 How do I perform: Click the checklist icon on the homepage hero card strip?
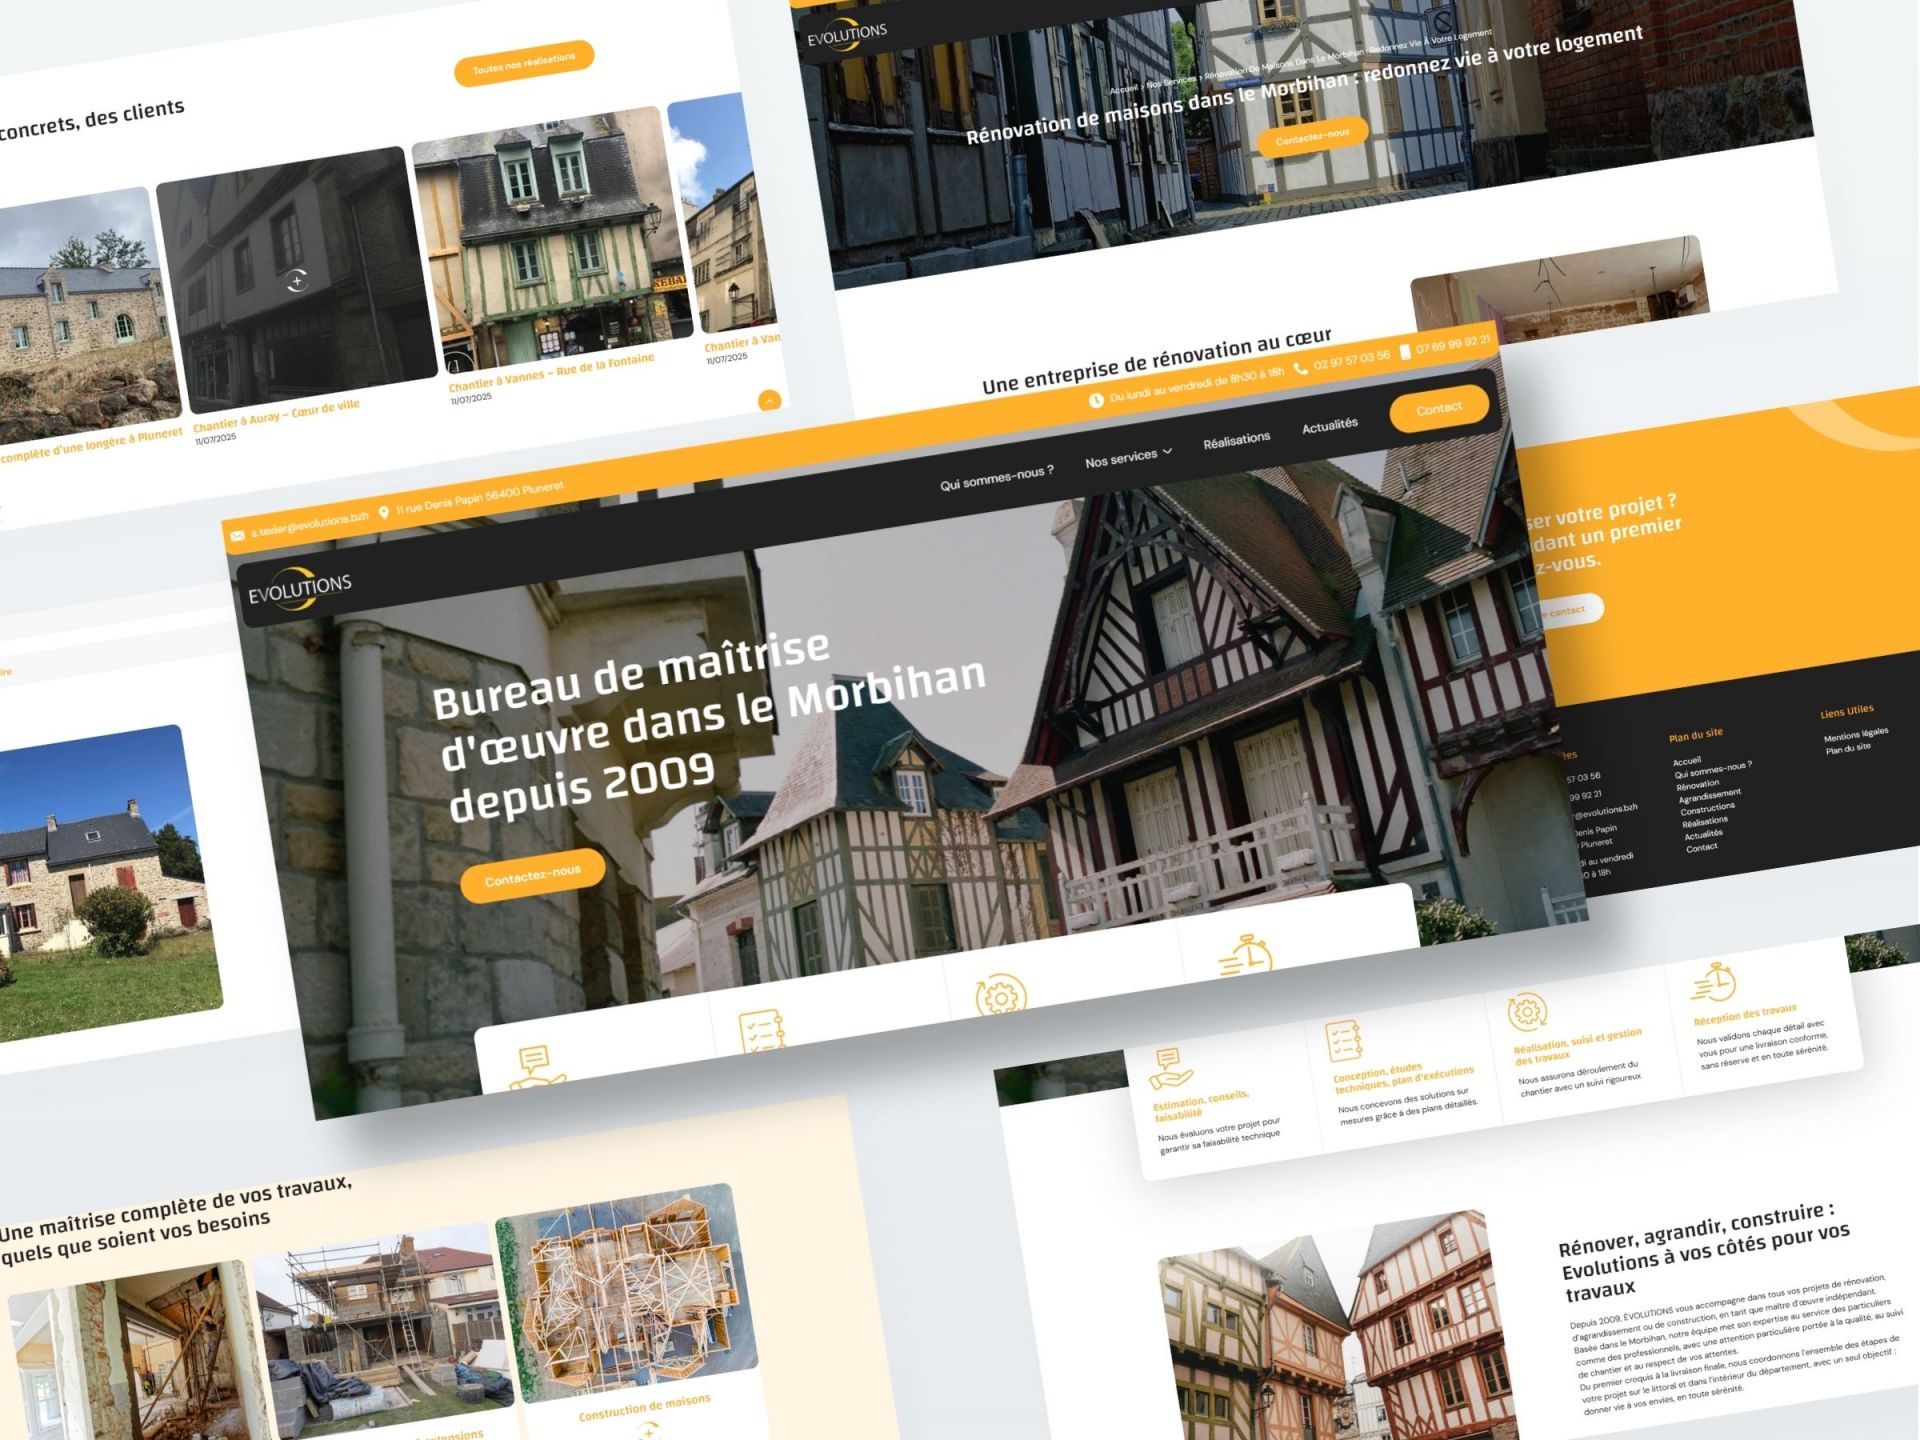tap(762, 1031)
